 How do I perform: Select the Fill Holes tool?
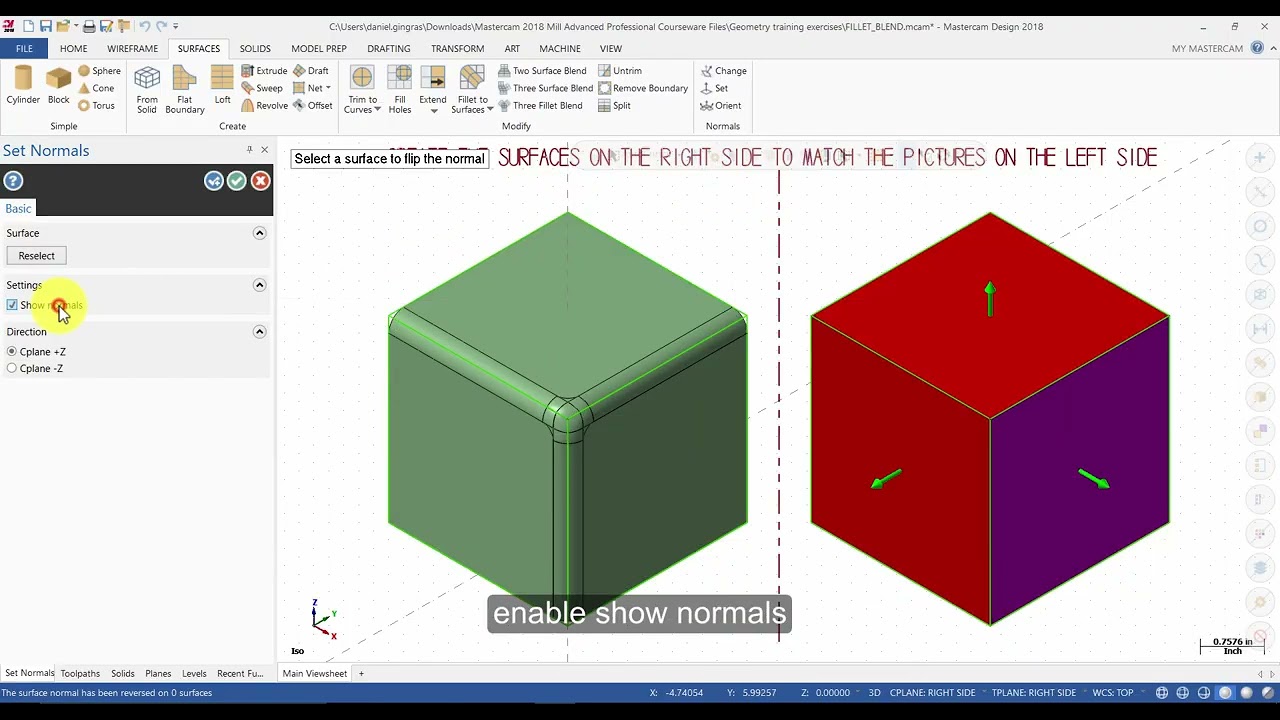(400, 90)
